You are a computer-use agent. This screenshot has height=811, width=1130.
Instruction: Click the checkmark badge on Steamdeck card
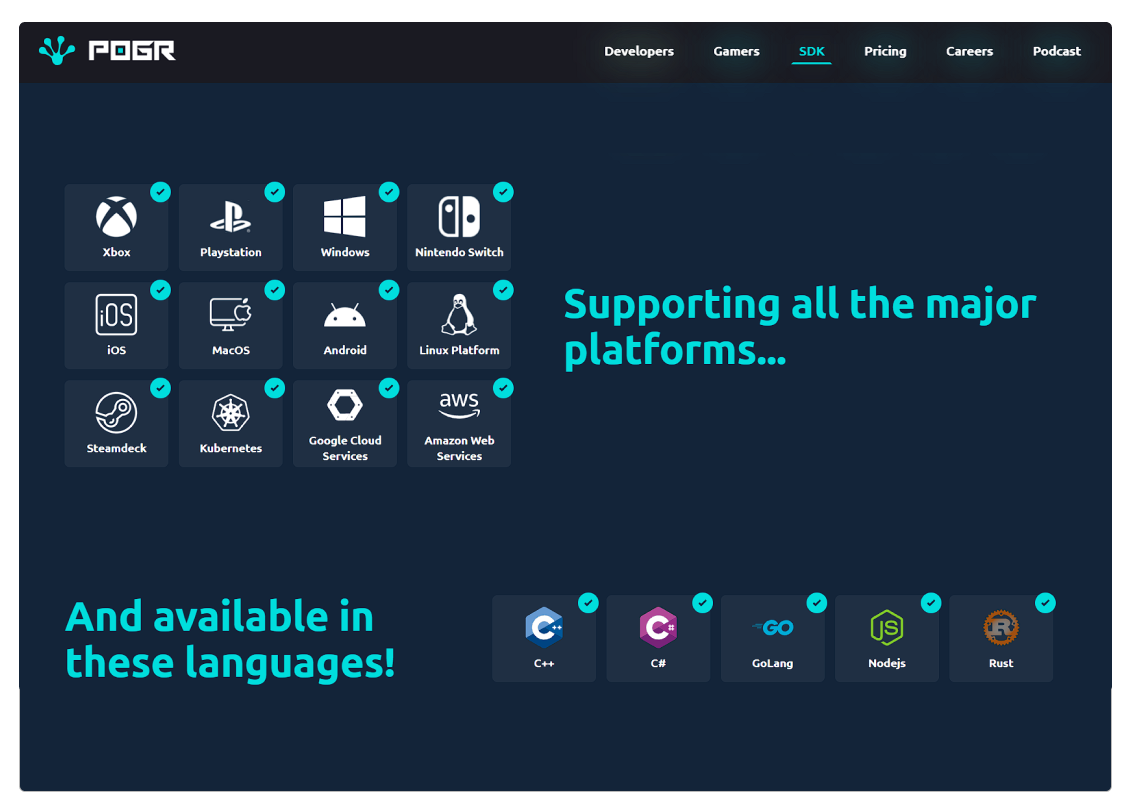pyautogui.click(x=161, y=388)
